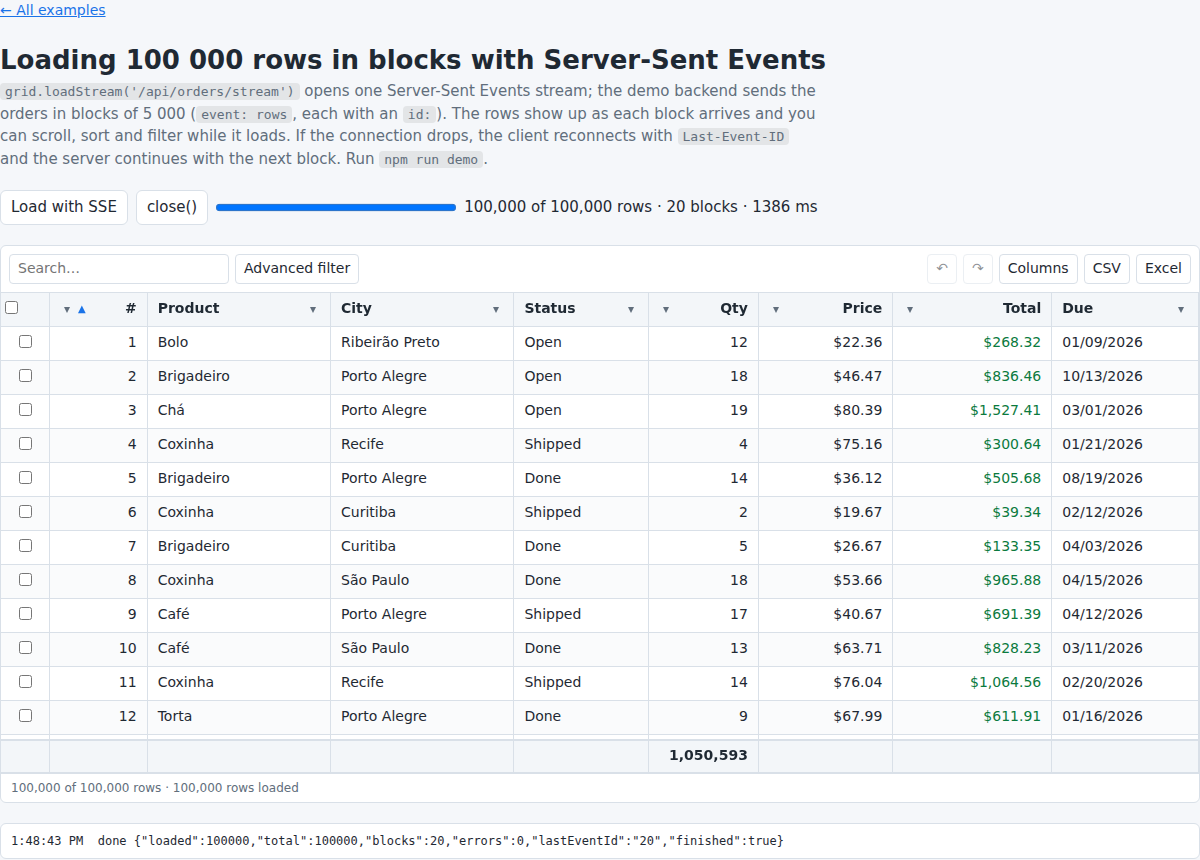This screenshot has width=1200, height=860.
Task: Open the Total column filter dropdown
Action: click(910, 309)
